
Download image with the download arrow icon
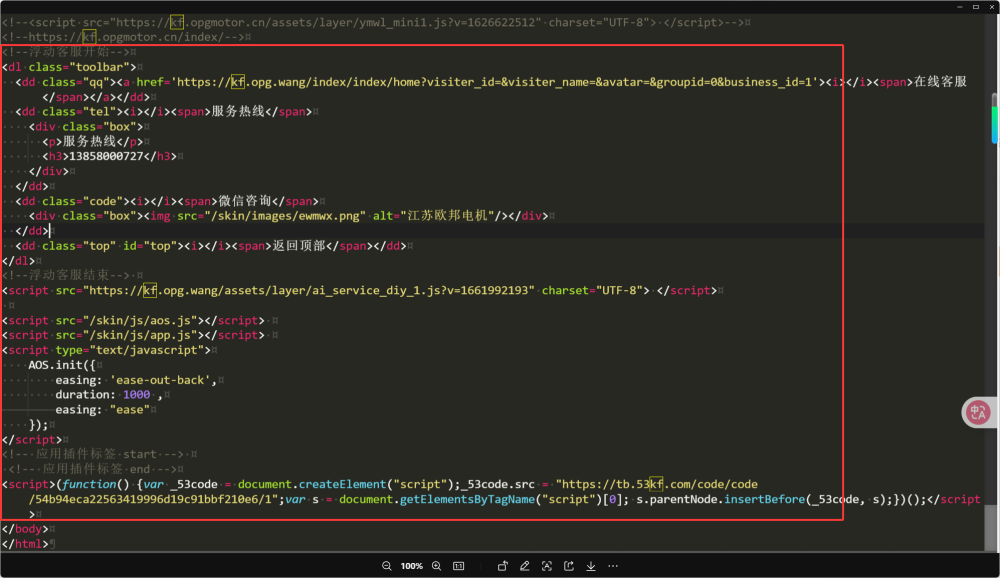click(591, 566)
